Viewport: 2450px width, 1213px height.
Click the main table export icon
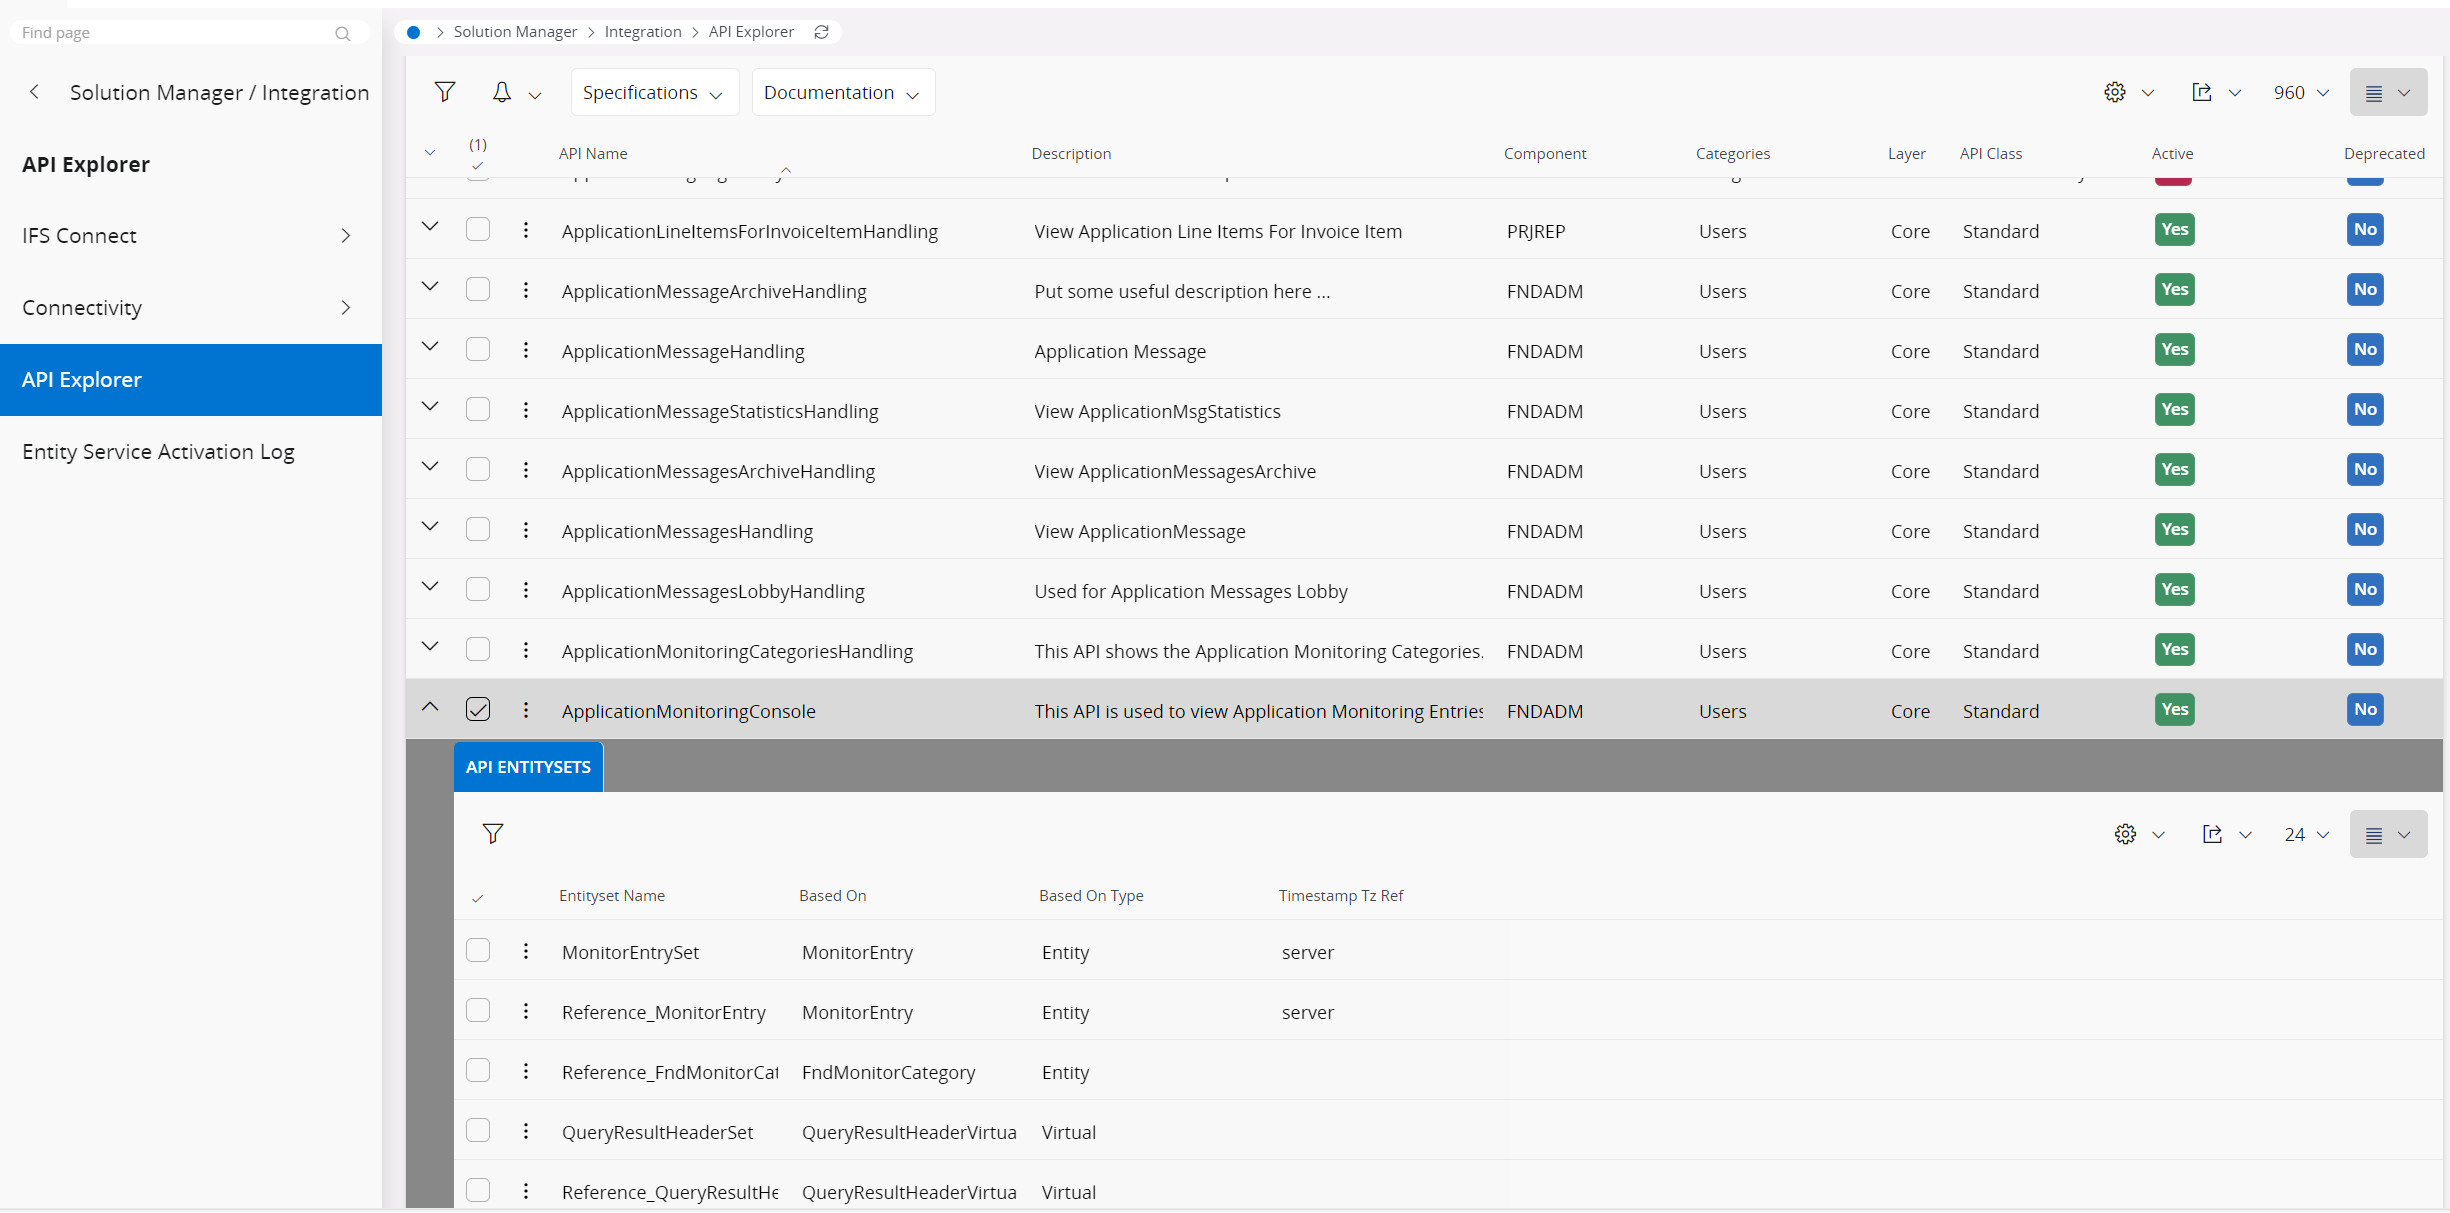pos(2201,92)
